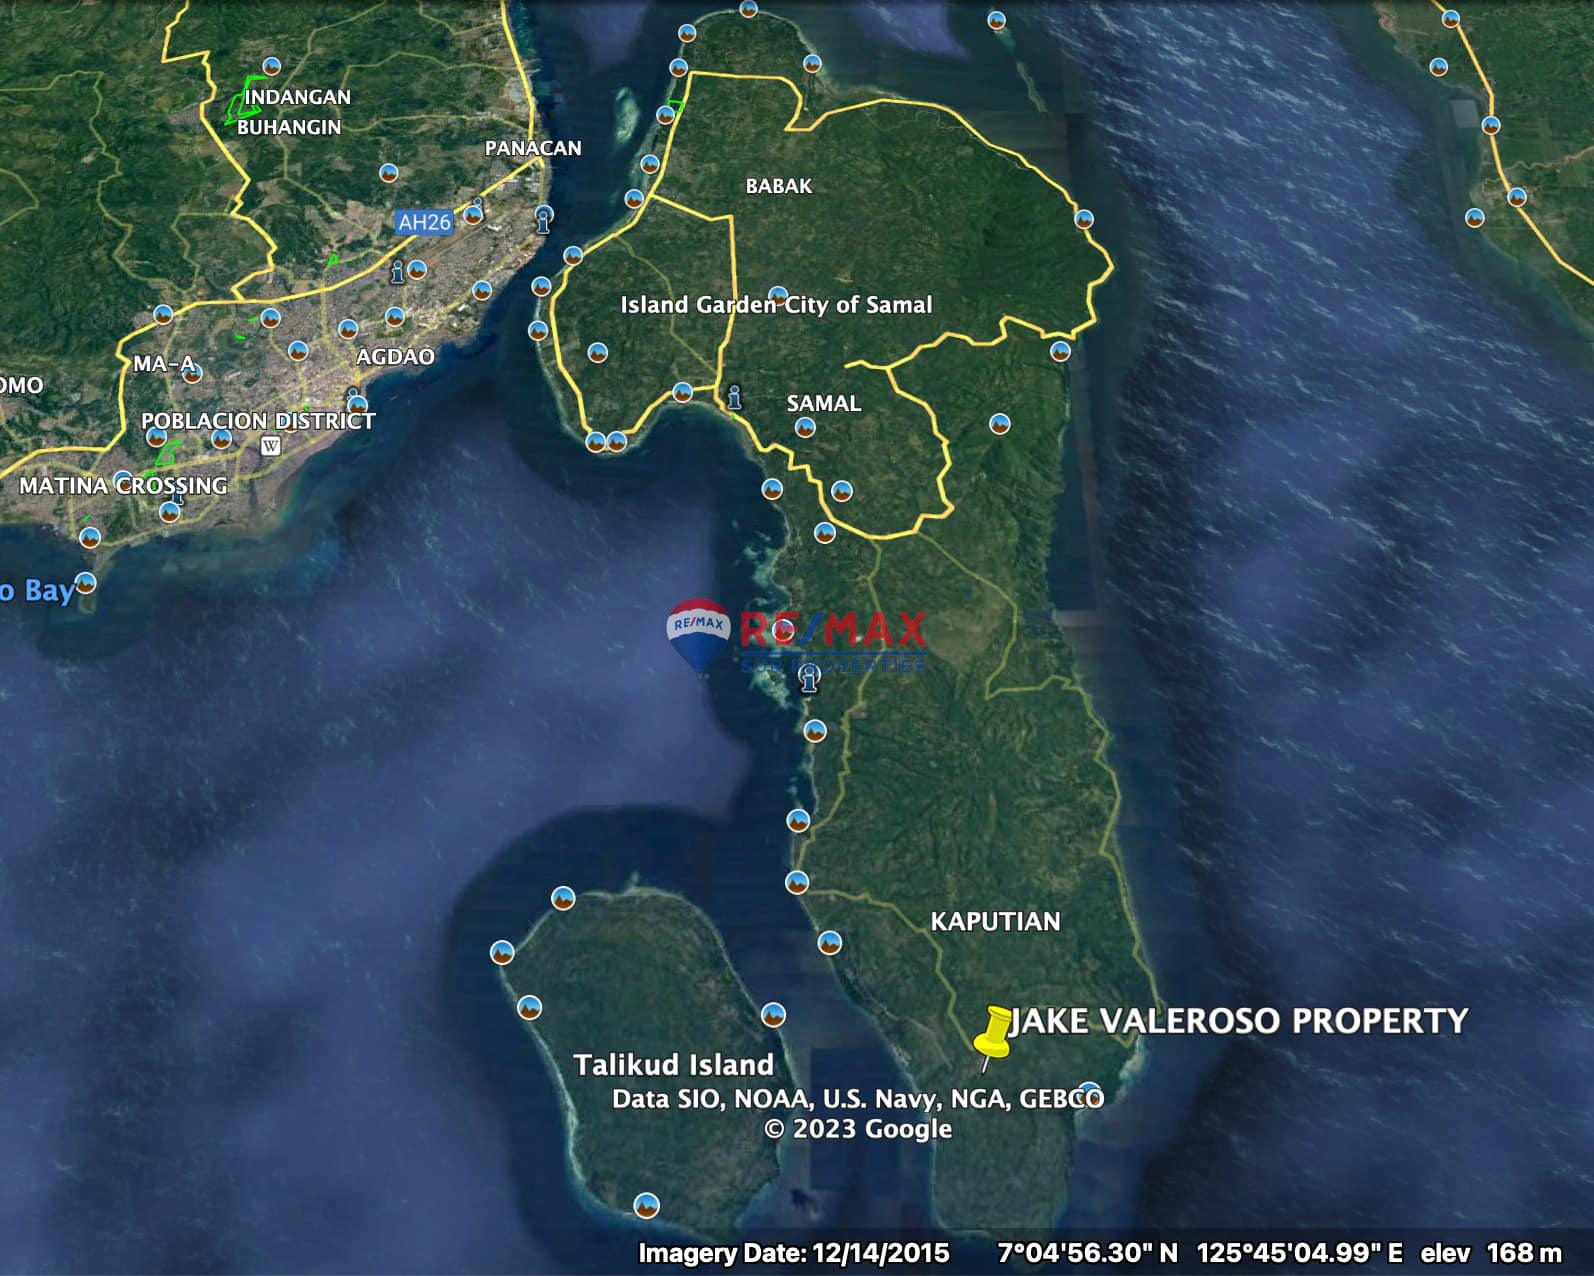This screenshot has width=1594, height=1276.
Task: Select the JAKE VALEROSO PROPERTY label
Action: (x=1239, y=1021)
